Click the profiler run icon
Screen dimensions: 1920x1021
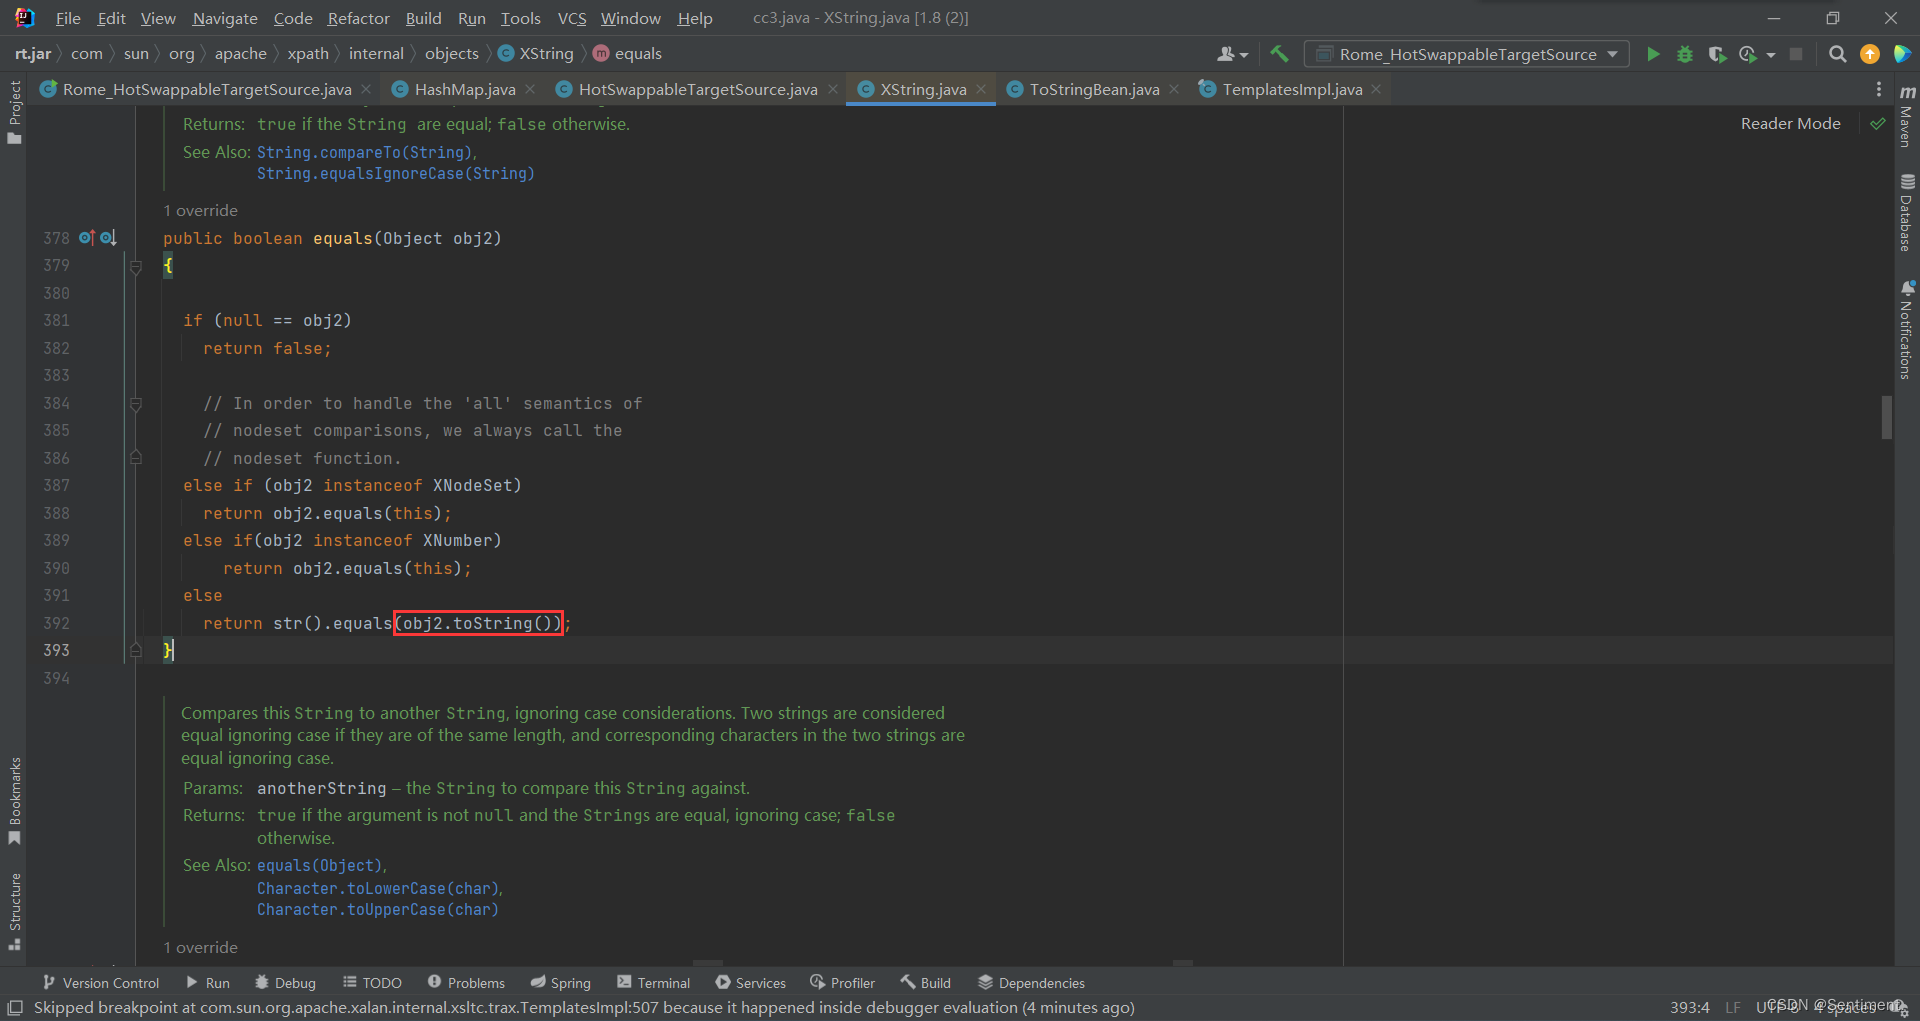[x=1748, y=54]
